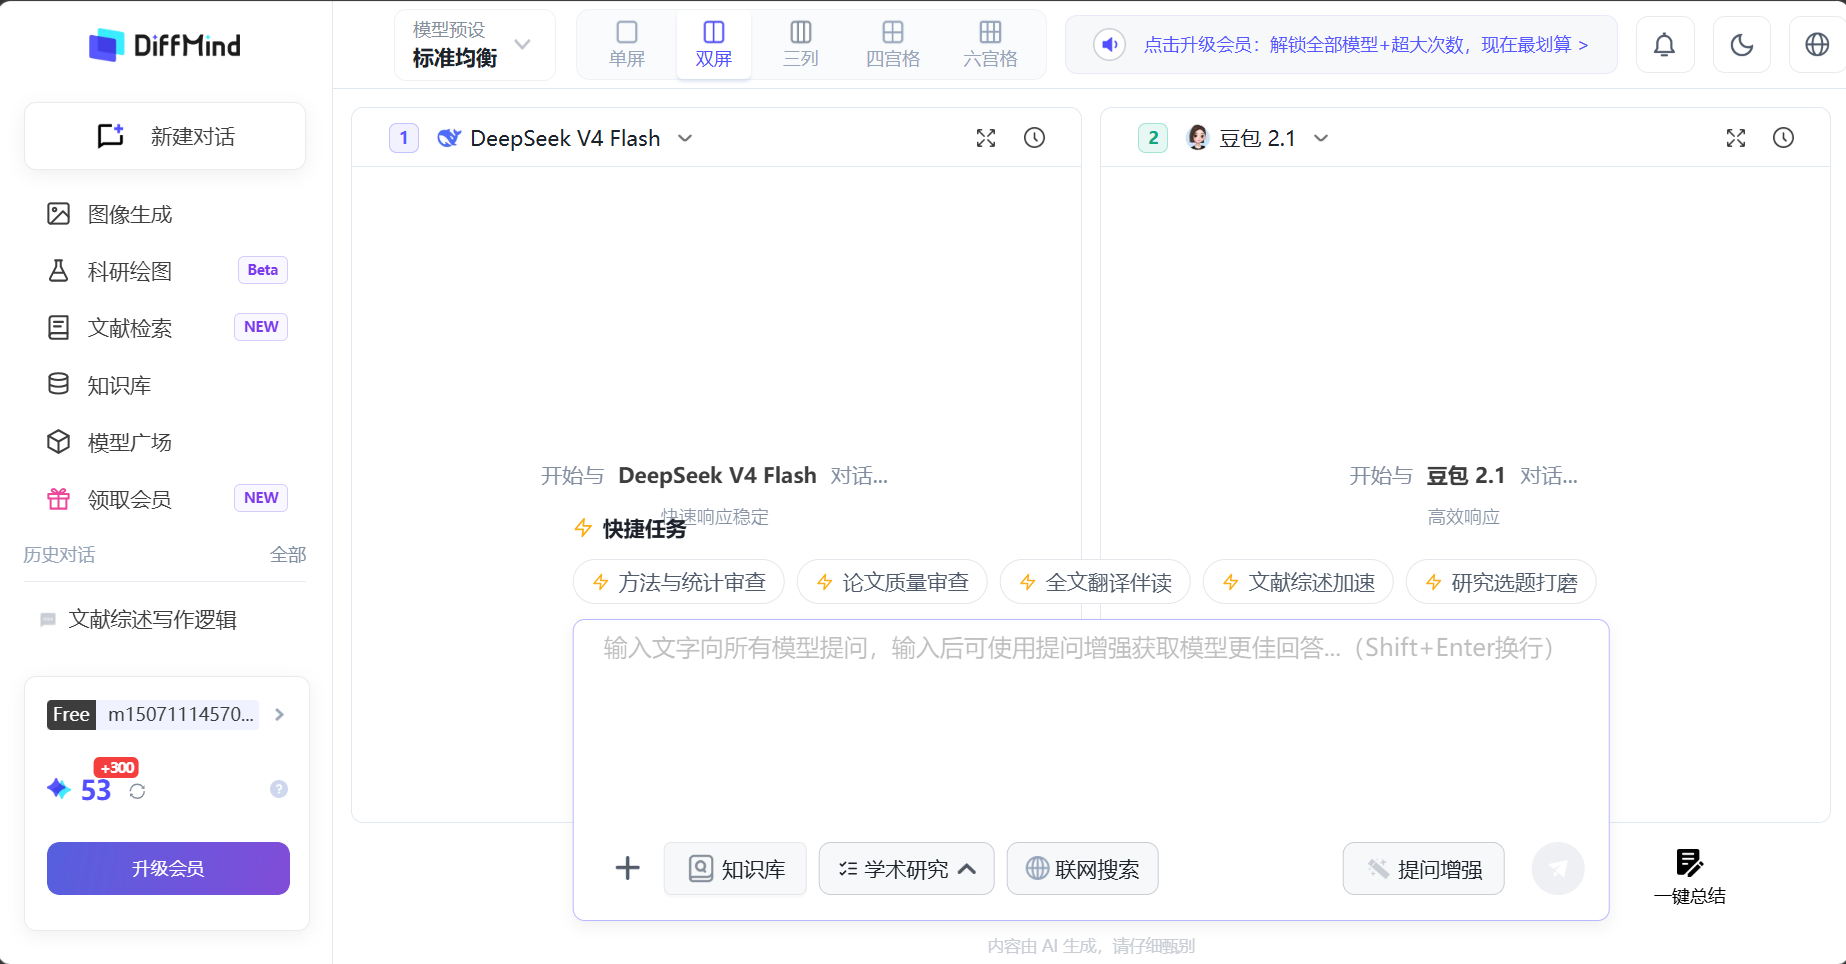Click the NEW badge beside 文献检索

(x=261, y=327)
